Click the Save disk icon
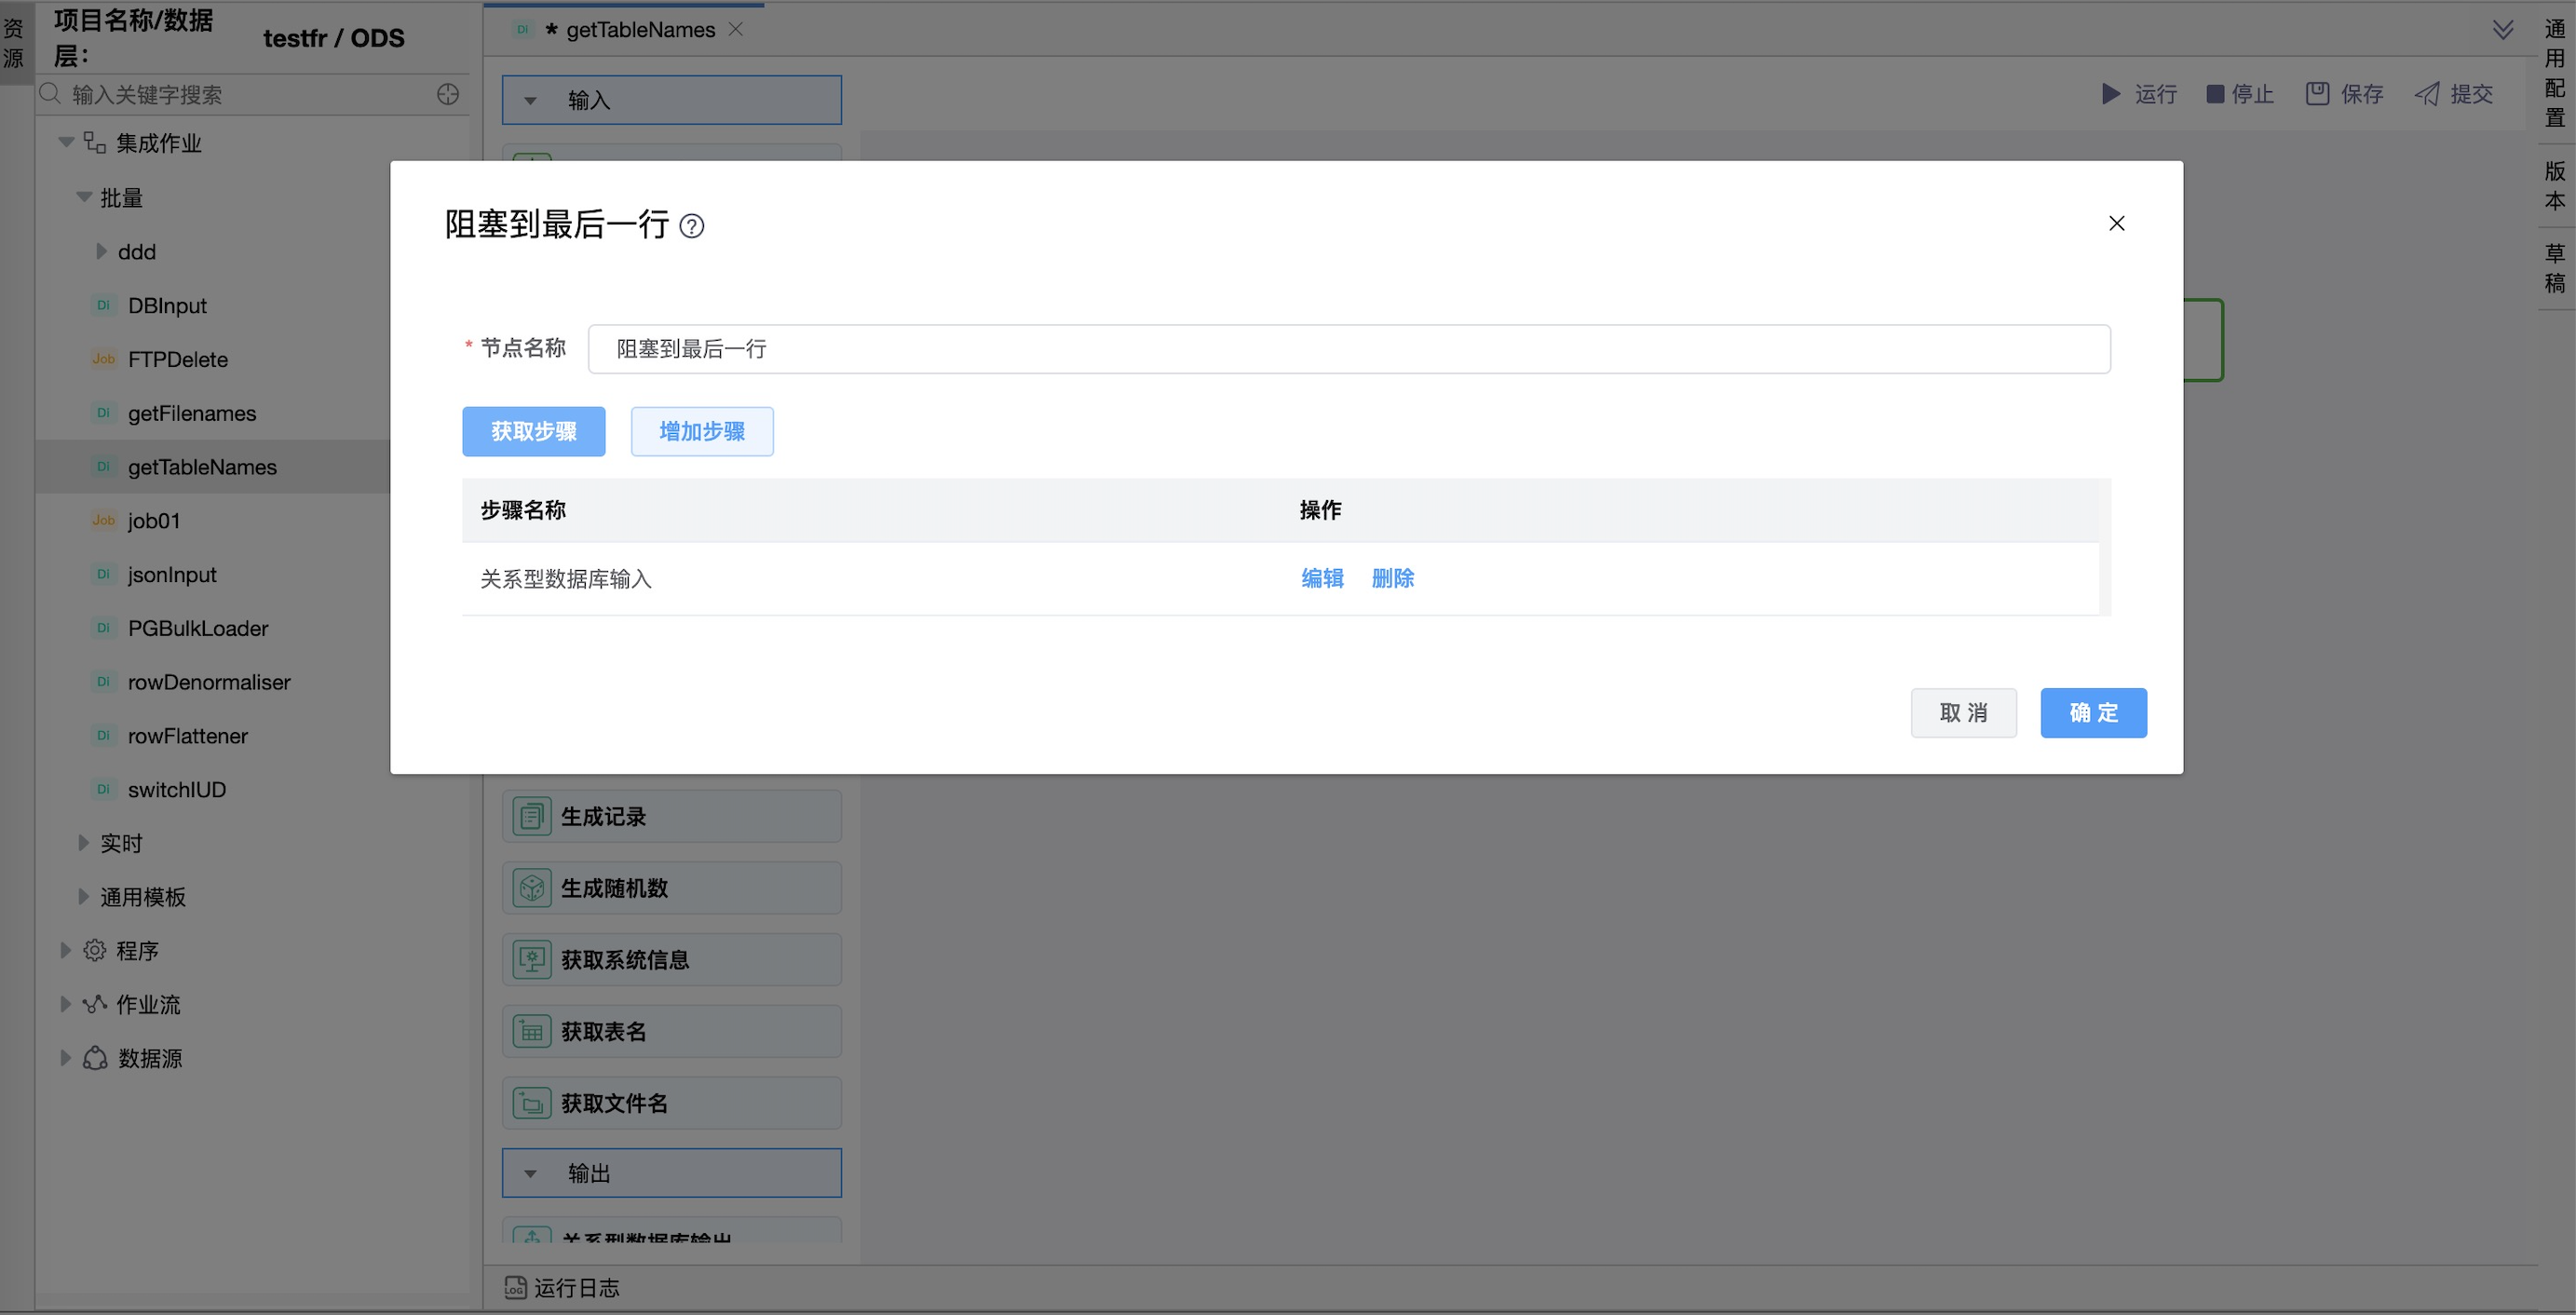The height and width of the screenshot is (1315, 2576). tap(2317, 94)
